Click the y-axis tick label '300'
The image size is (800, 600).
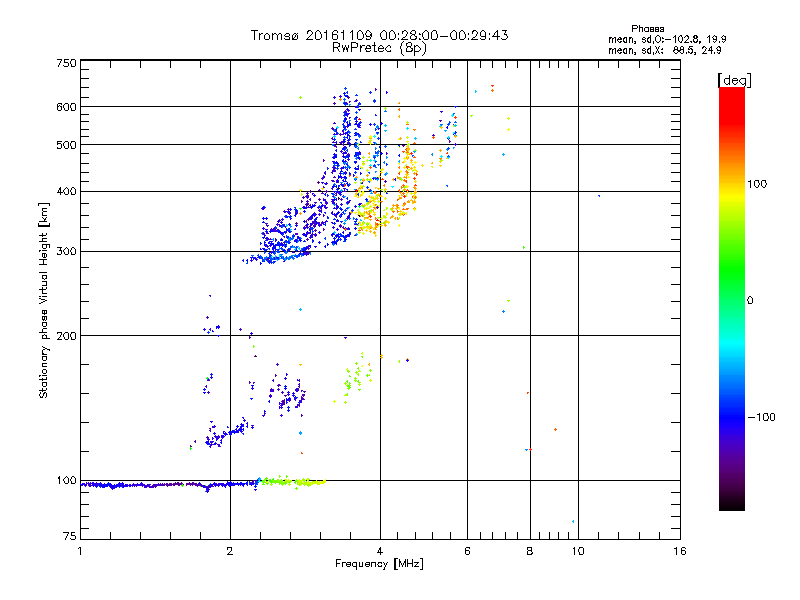(66, 252)
